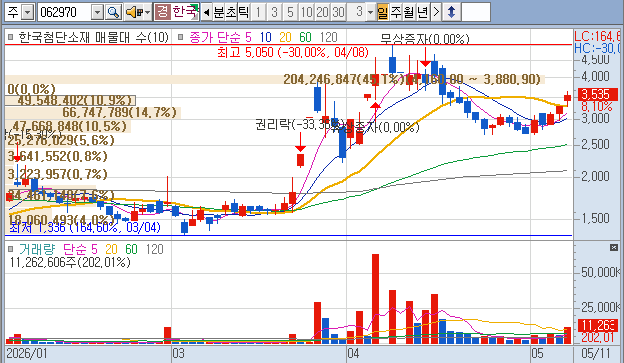Click empty input box after blue arrows
This screenshot has width=624, height=363.
click(x=476, y=12)
